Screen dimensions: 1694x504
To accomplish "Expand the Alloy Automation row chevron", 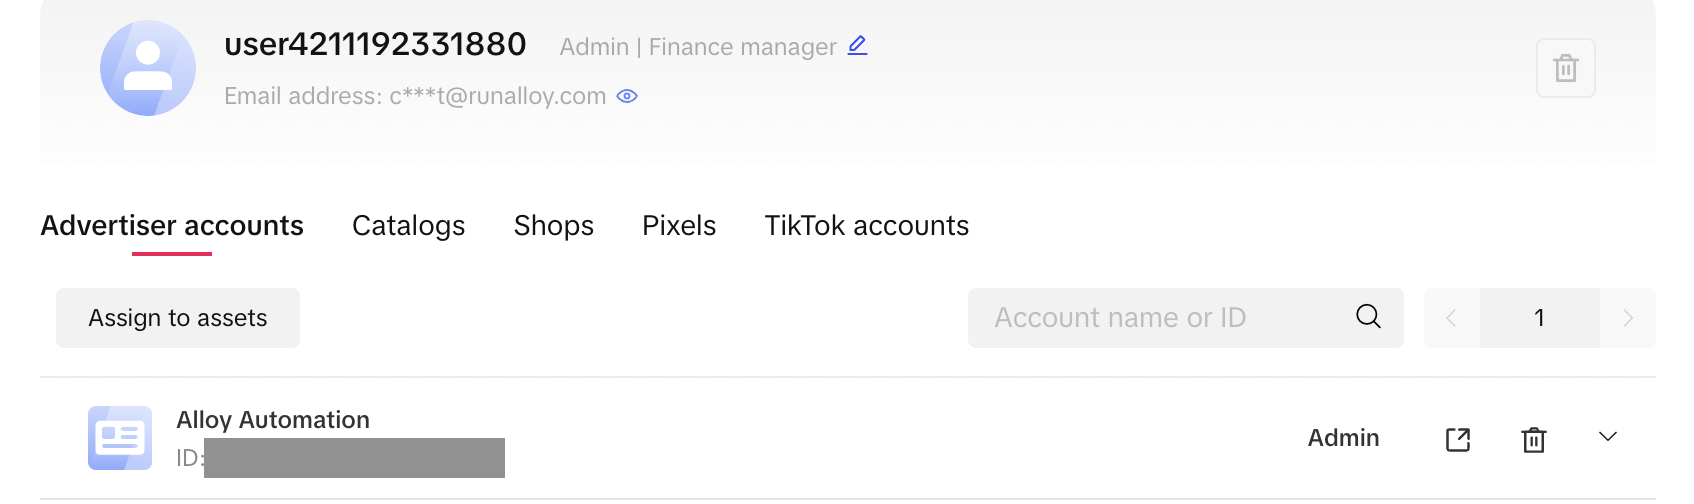I will [1608, 437].
